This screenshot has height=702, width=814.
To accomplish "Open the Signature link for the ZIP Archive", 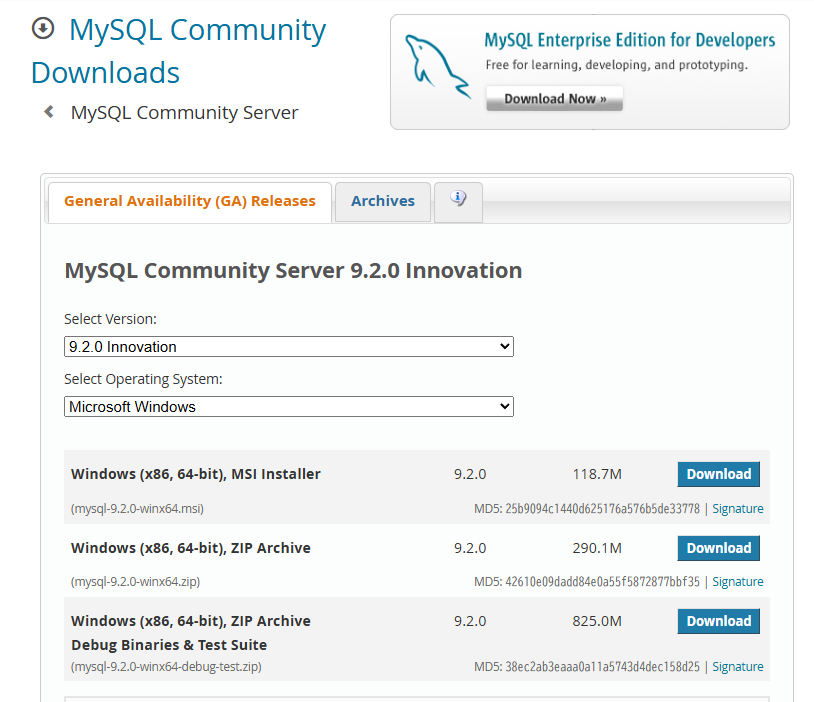I will (738, 581).
